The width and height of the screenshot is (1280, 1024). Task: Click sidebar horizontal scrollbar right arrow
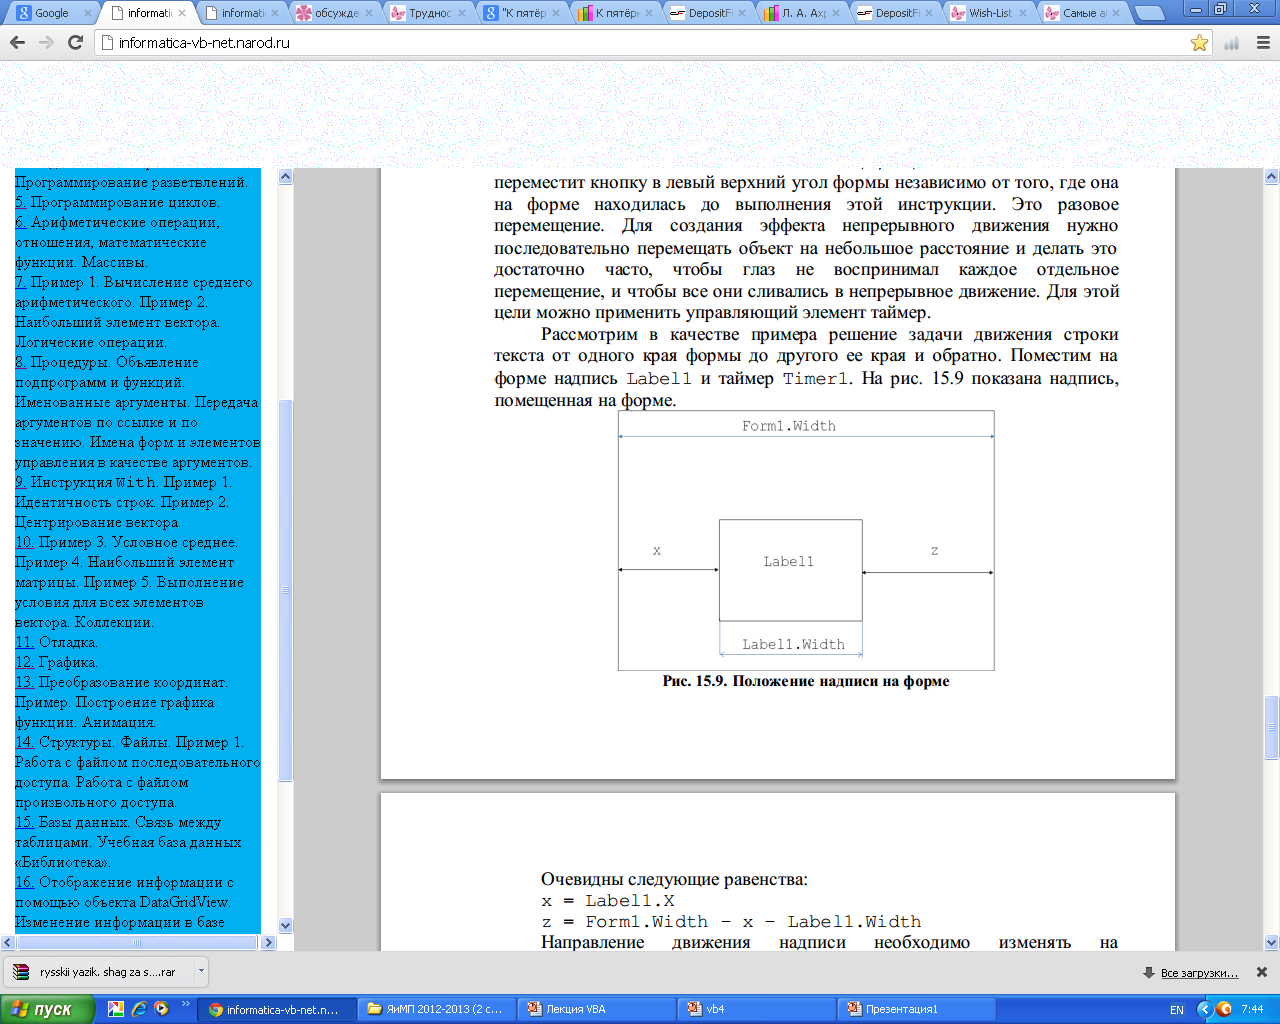268,942
